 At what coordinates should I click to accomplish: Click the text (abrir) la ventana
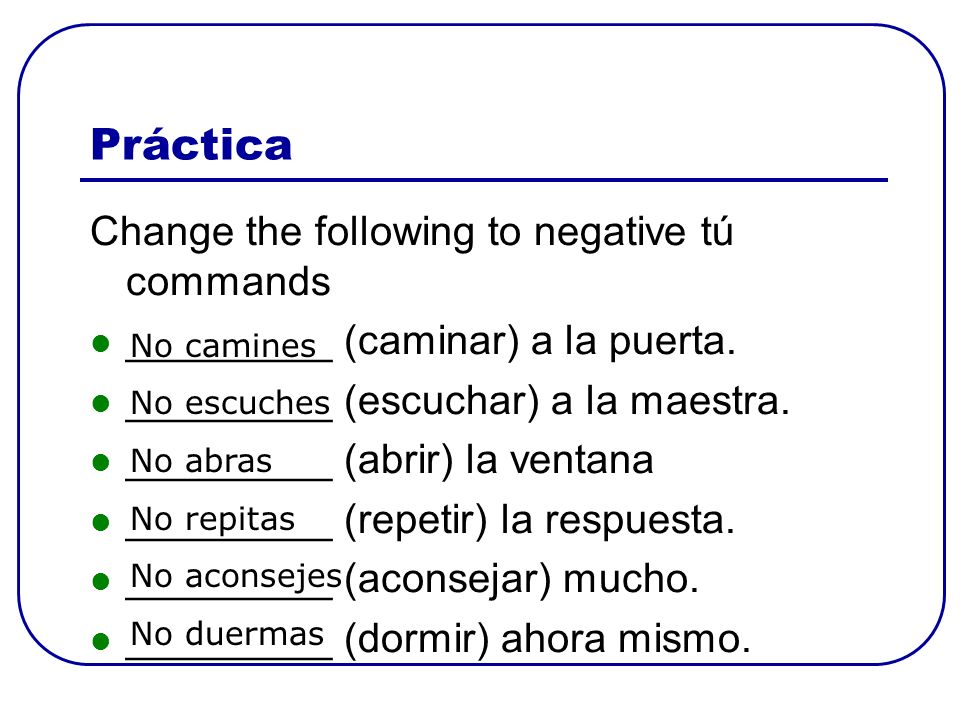(499, 460)
